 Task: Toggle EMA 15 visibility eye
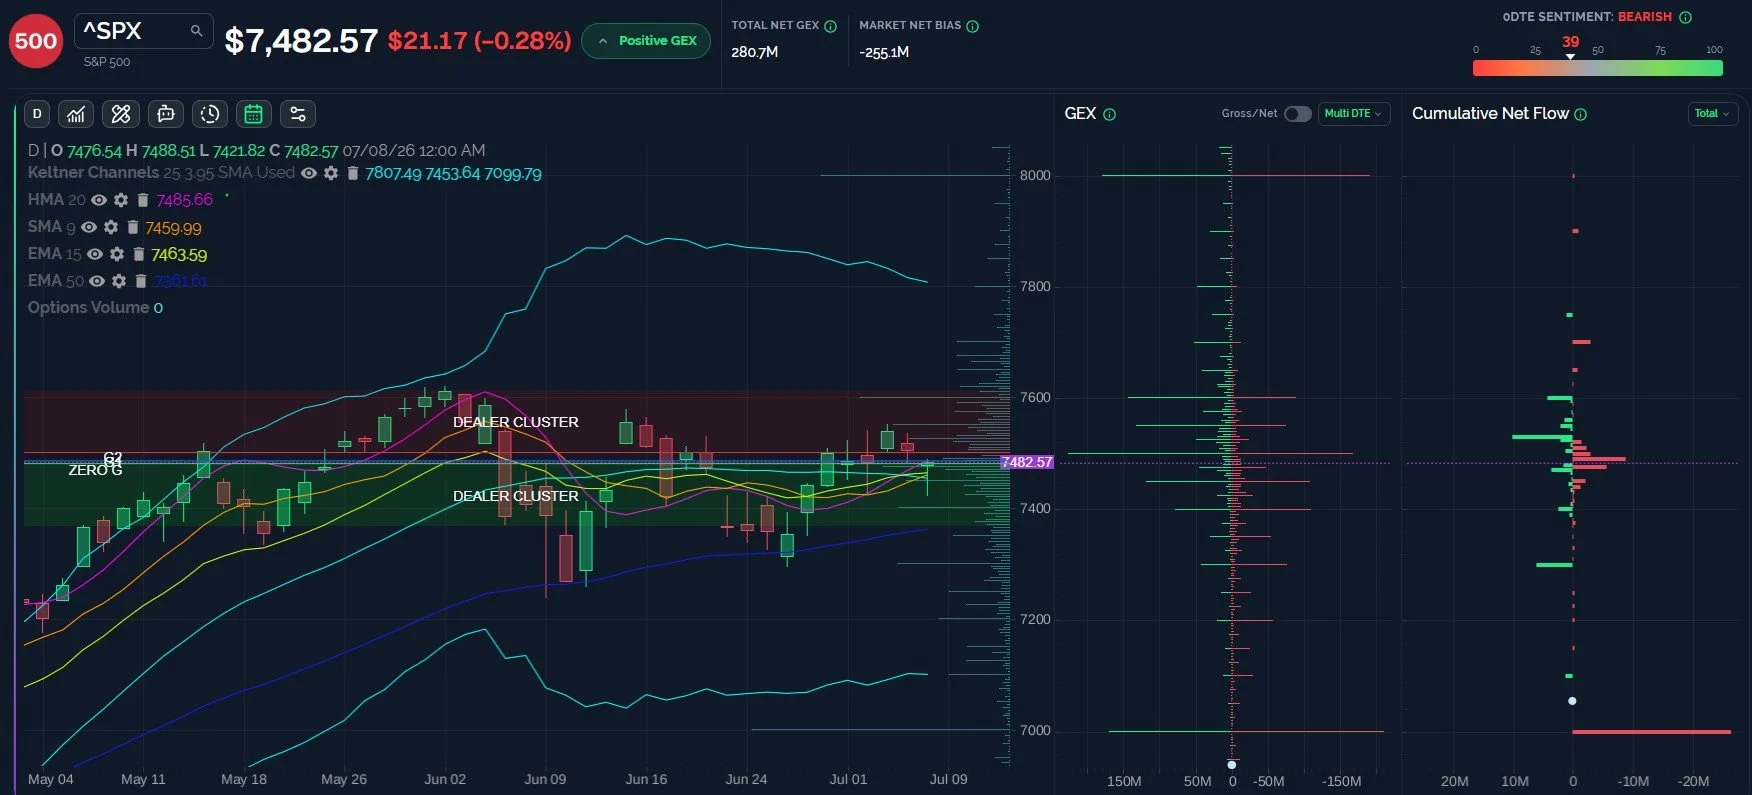click(x=95, y=254)
